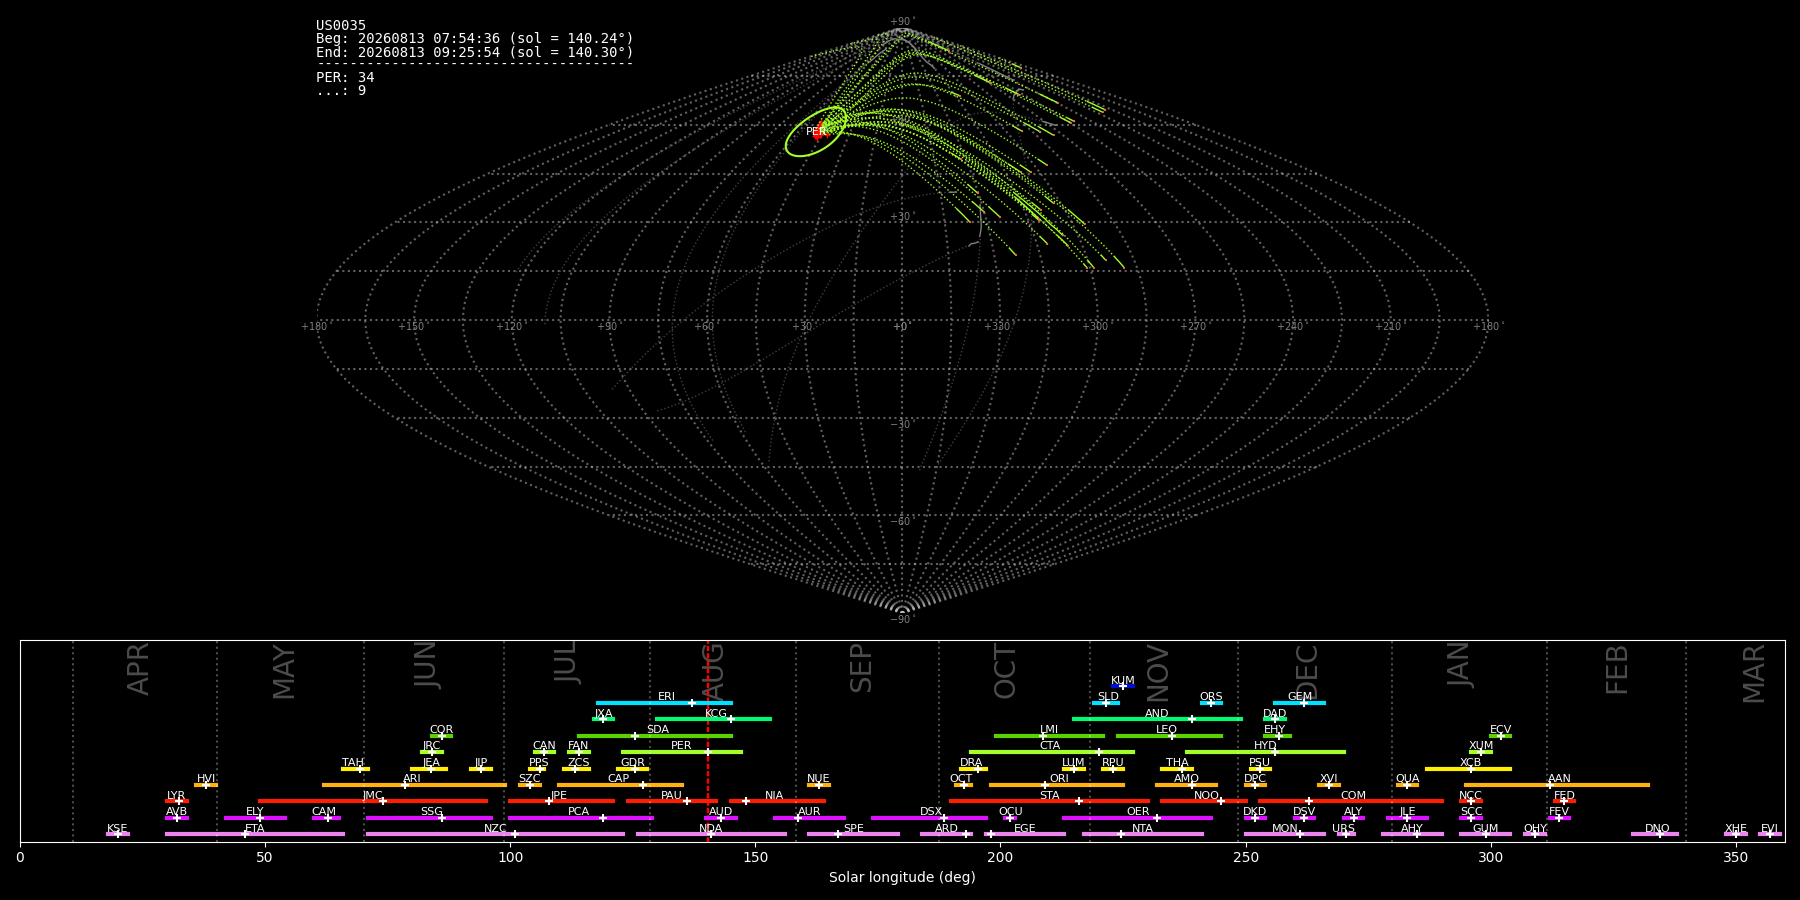Select the STA red shower bar
The height and width of the screenshot is (900, 1800).
point(1049,801)
